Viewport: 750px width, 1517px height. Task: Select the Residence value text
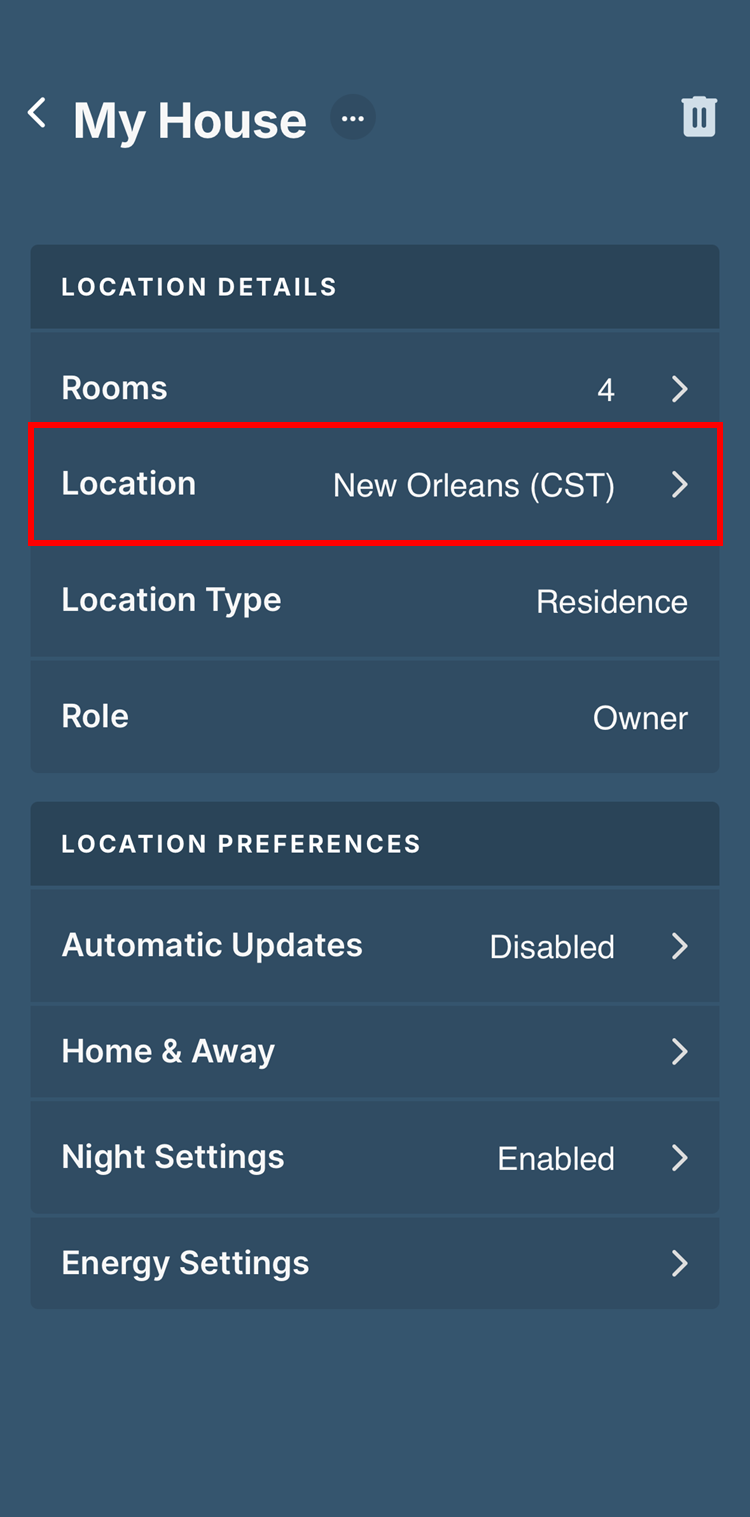tap(611, 602)
